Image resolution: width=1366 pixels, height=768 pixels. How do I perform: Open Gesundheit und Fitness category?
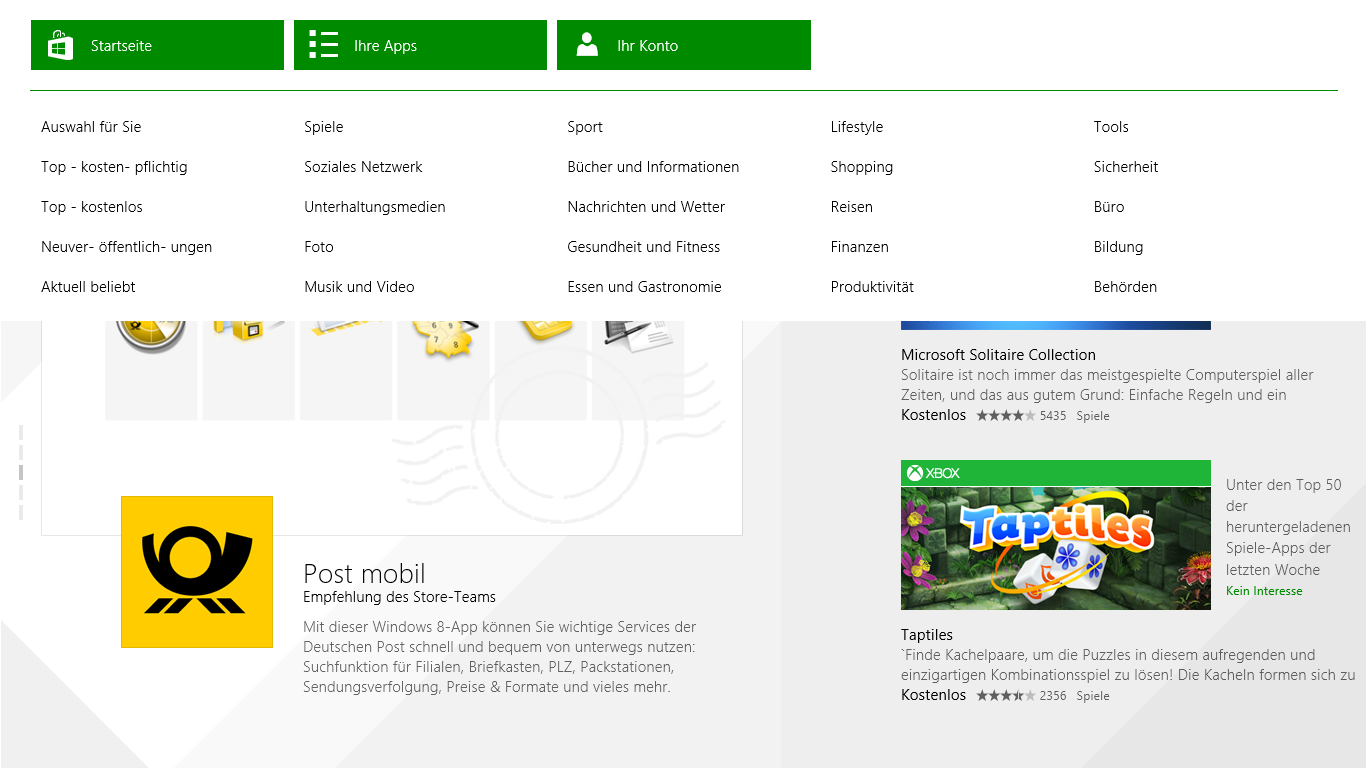[x=644, y=247]
